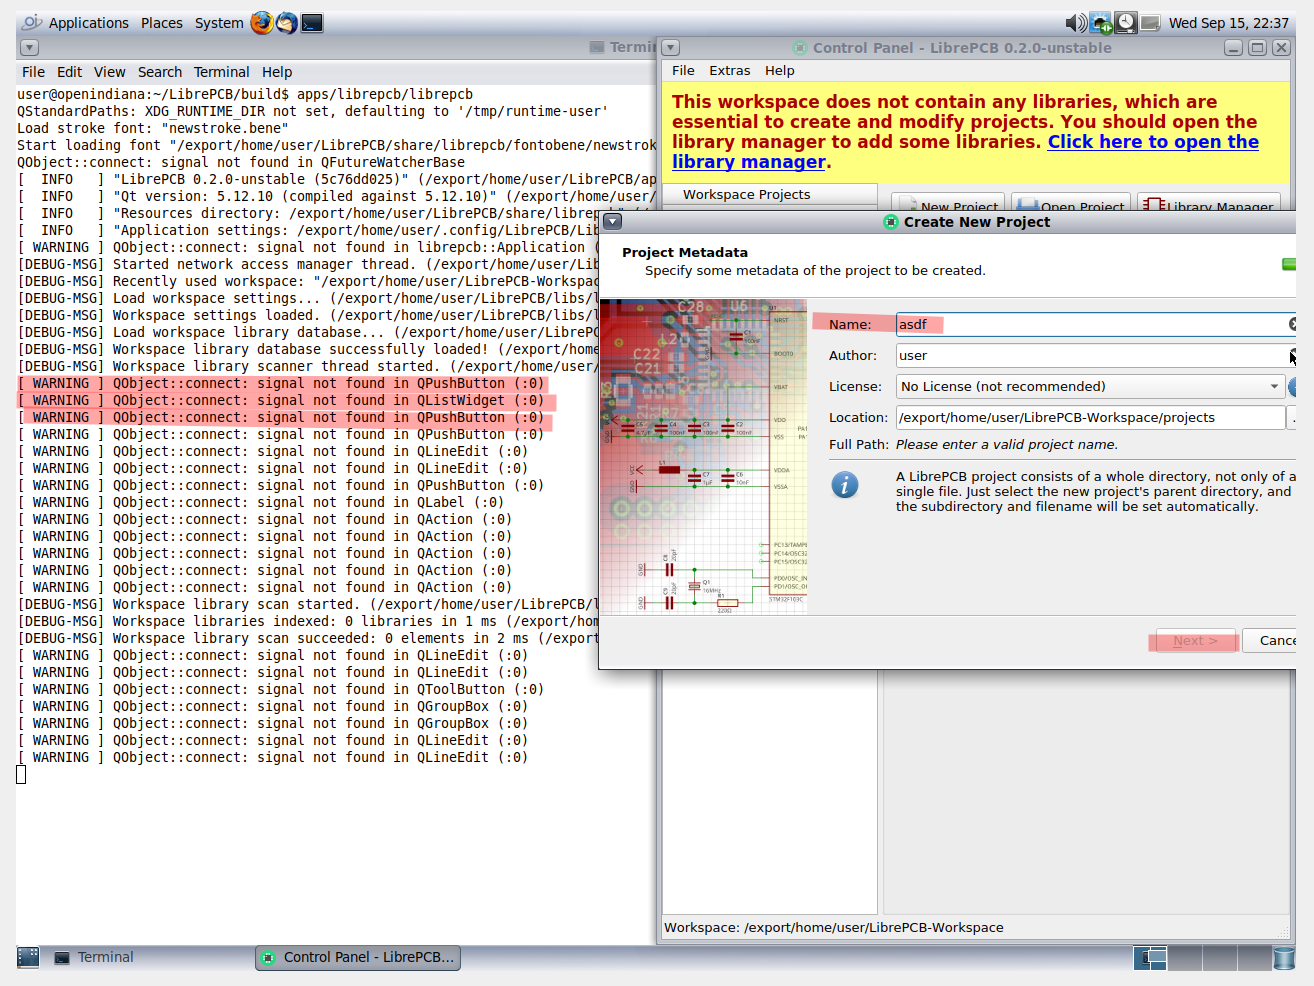The width and height of the screenshot is (1314, 986).
Task: Clear the project name using the X icon
Action: pos(1293,323)
